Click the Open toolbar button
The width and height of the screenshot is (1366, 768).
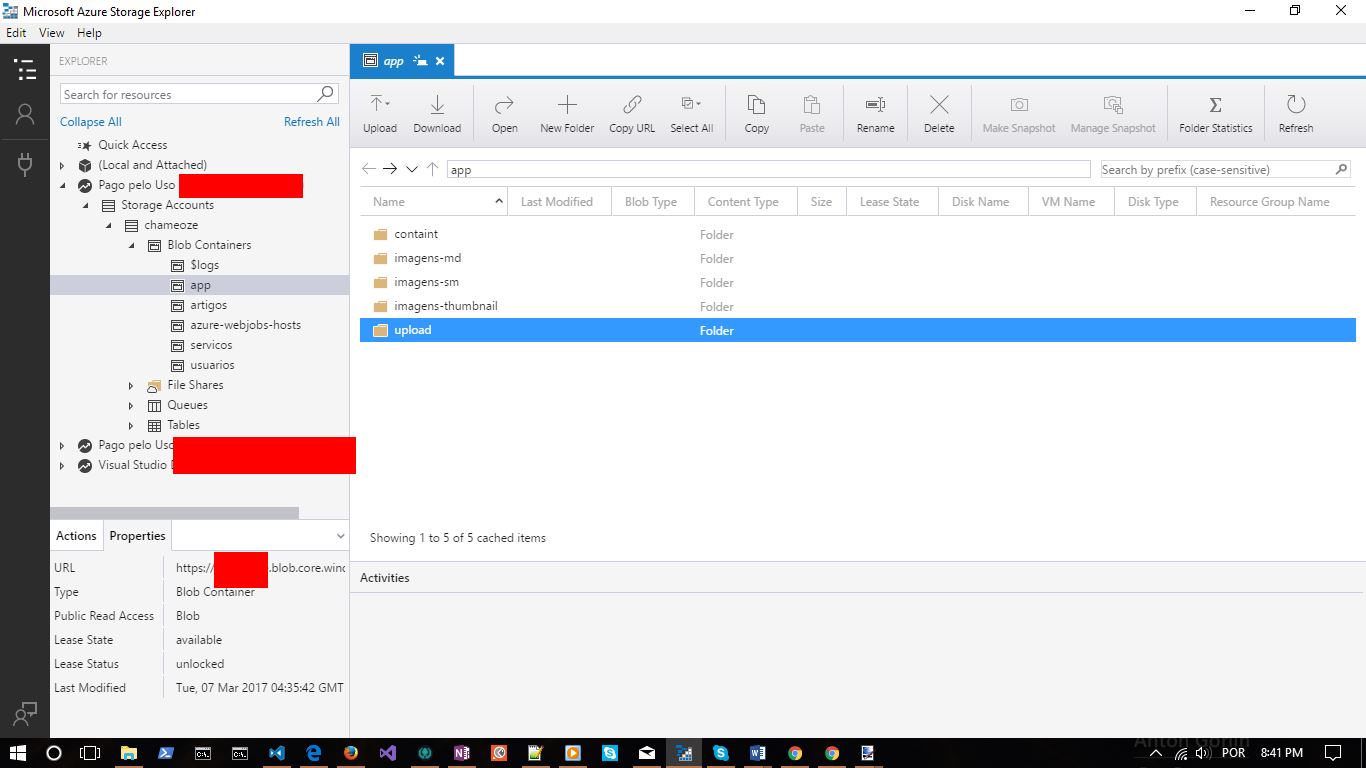505,114
